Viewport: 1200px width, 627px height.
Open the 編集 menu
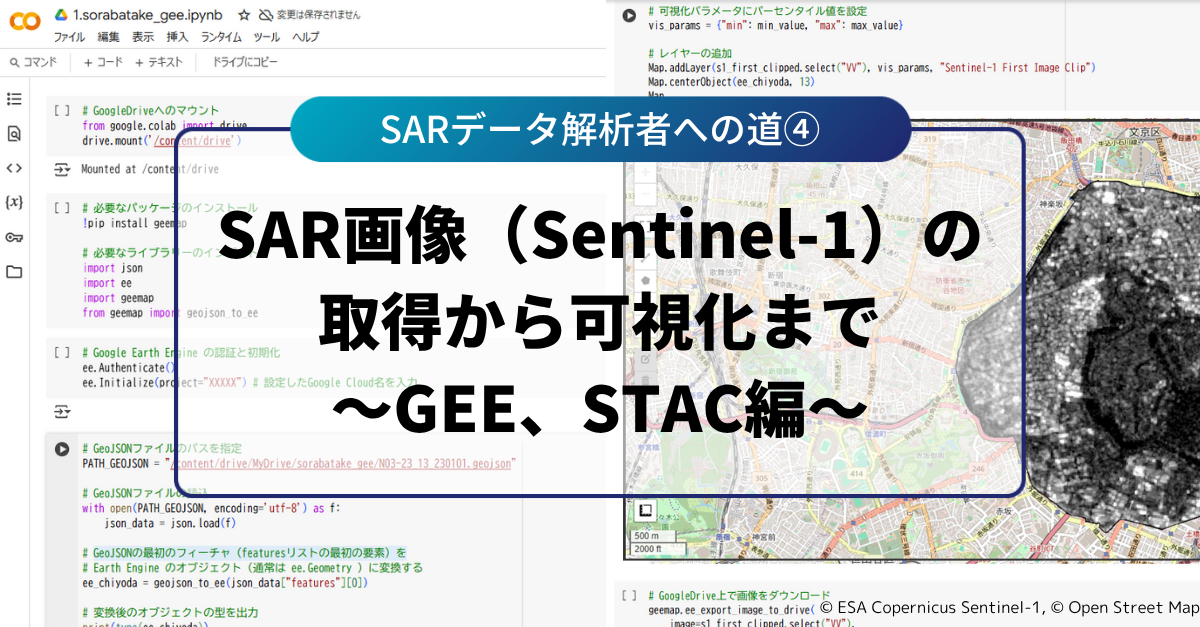click(x=108, y=37)
